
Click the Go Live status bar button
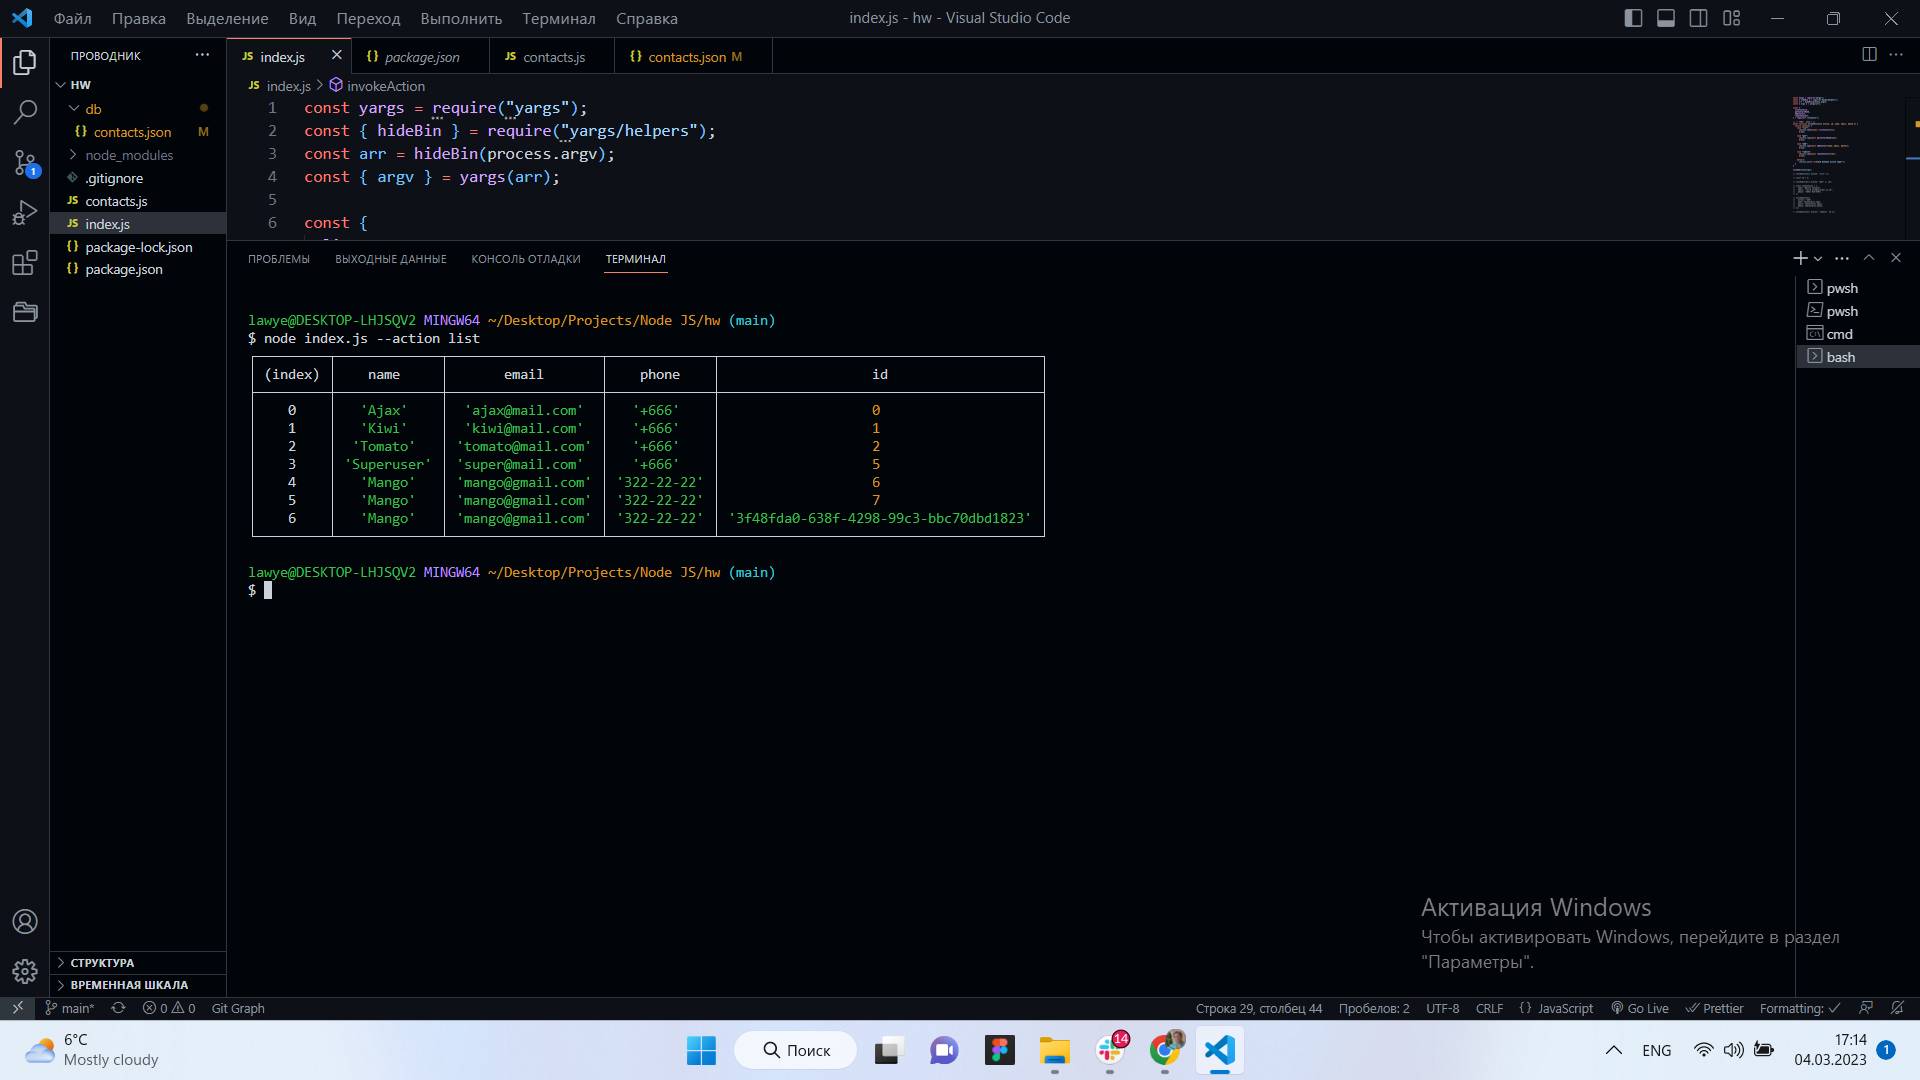point(1639,1008)
